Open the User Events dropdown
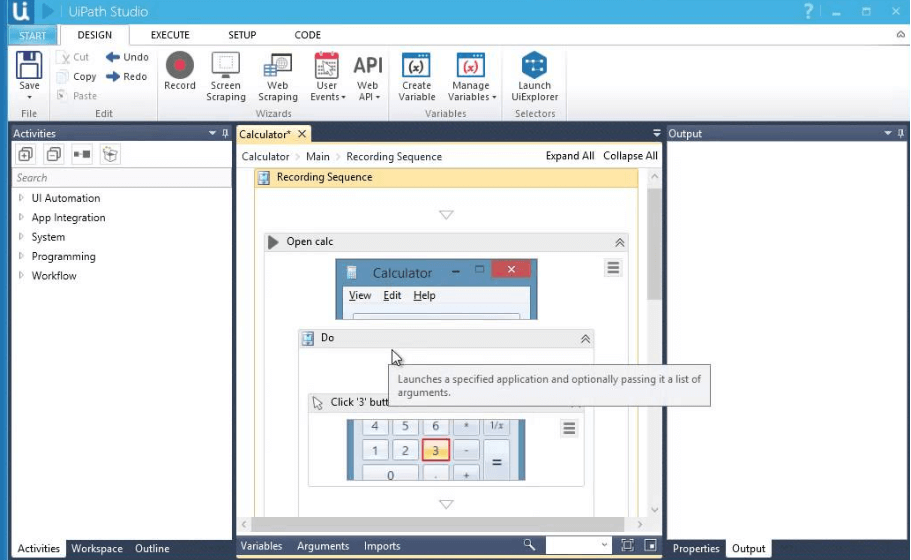The height and width of the screenshot is (560, 911). (327, 77)
